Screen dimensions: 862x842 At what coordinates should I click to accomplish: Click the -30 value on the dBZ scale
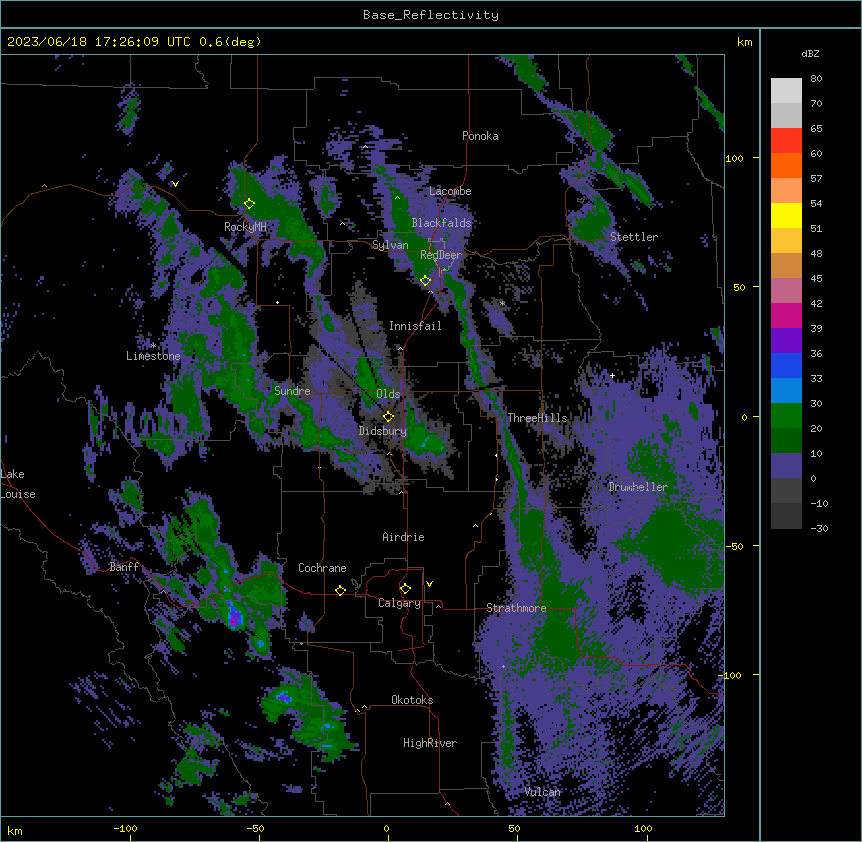(x=819, y=528)
